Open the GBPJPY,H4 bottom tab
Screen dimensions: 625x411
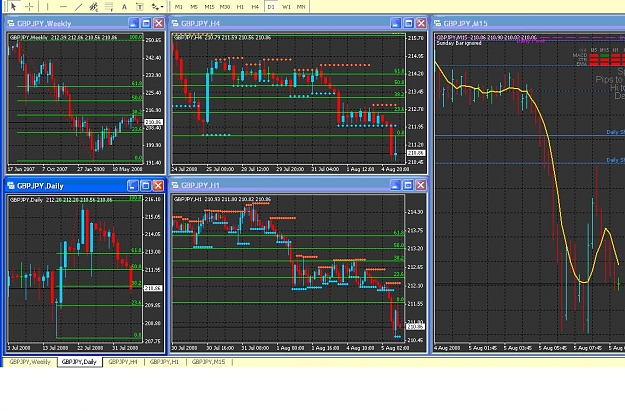[123, 362]
